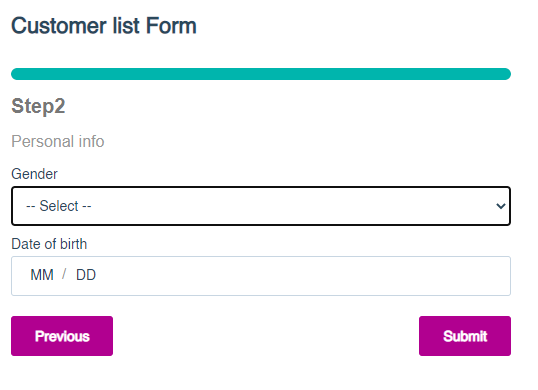Click the "-- Select --" placeholder text
Image resolution: width=538 pixels, height=390 pixels.
[59, 206]
